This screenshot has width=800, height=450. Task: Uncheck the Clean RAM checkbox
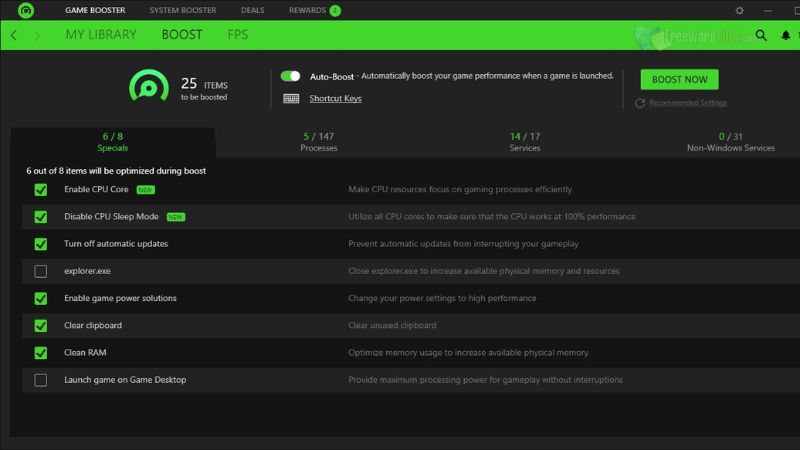point(41,352)
